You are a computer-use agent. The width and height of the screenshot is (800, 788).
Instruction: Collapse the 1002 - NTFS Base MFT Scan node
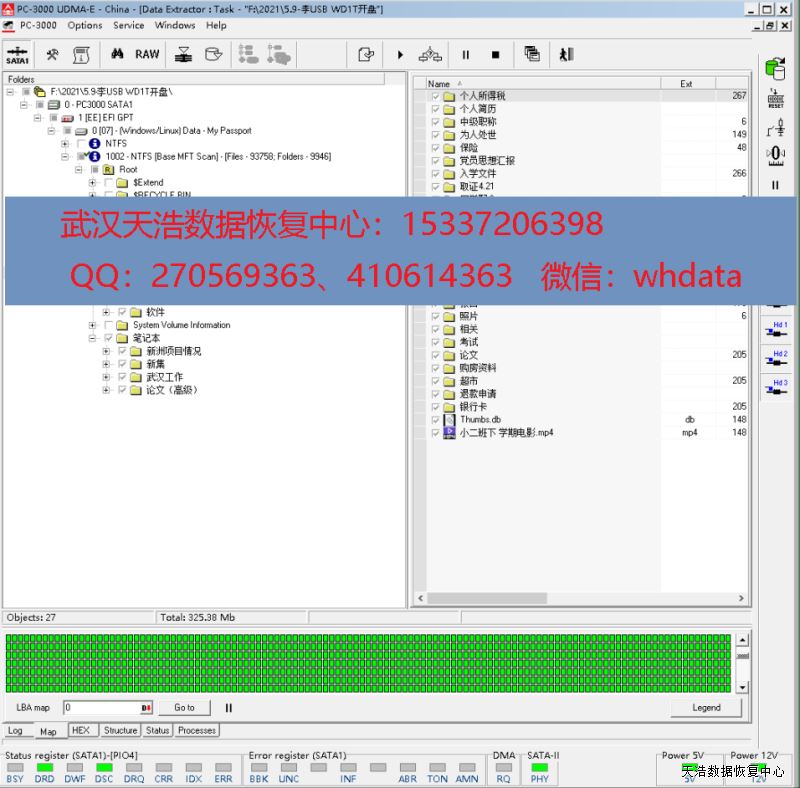pos(65,157)
